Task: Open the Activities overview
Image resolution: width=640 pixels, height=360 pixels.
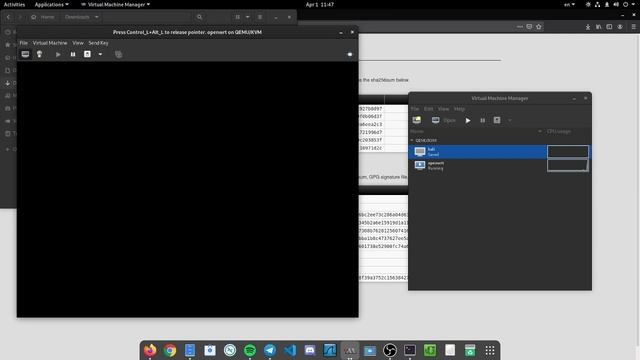Action: [14, 4]
